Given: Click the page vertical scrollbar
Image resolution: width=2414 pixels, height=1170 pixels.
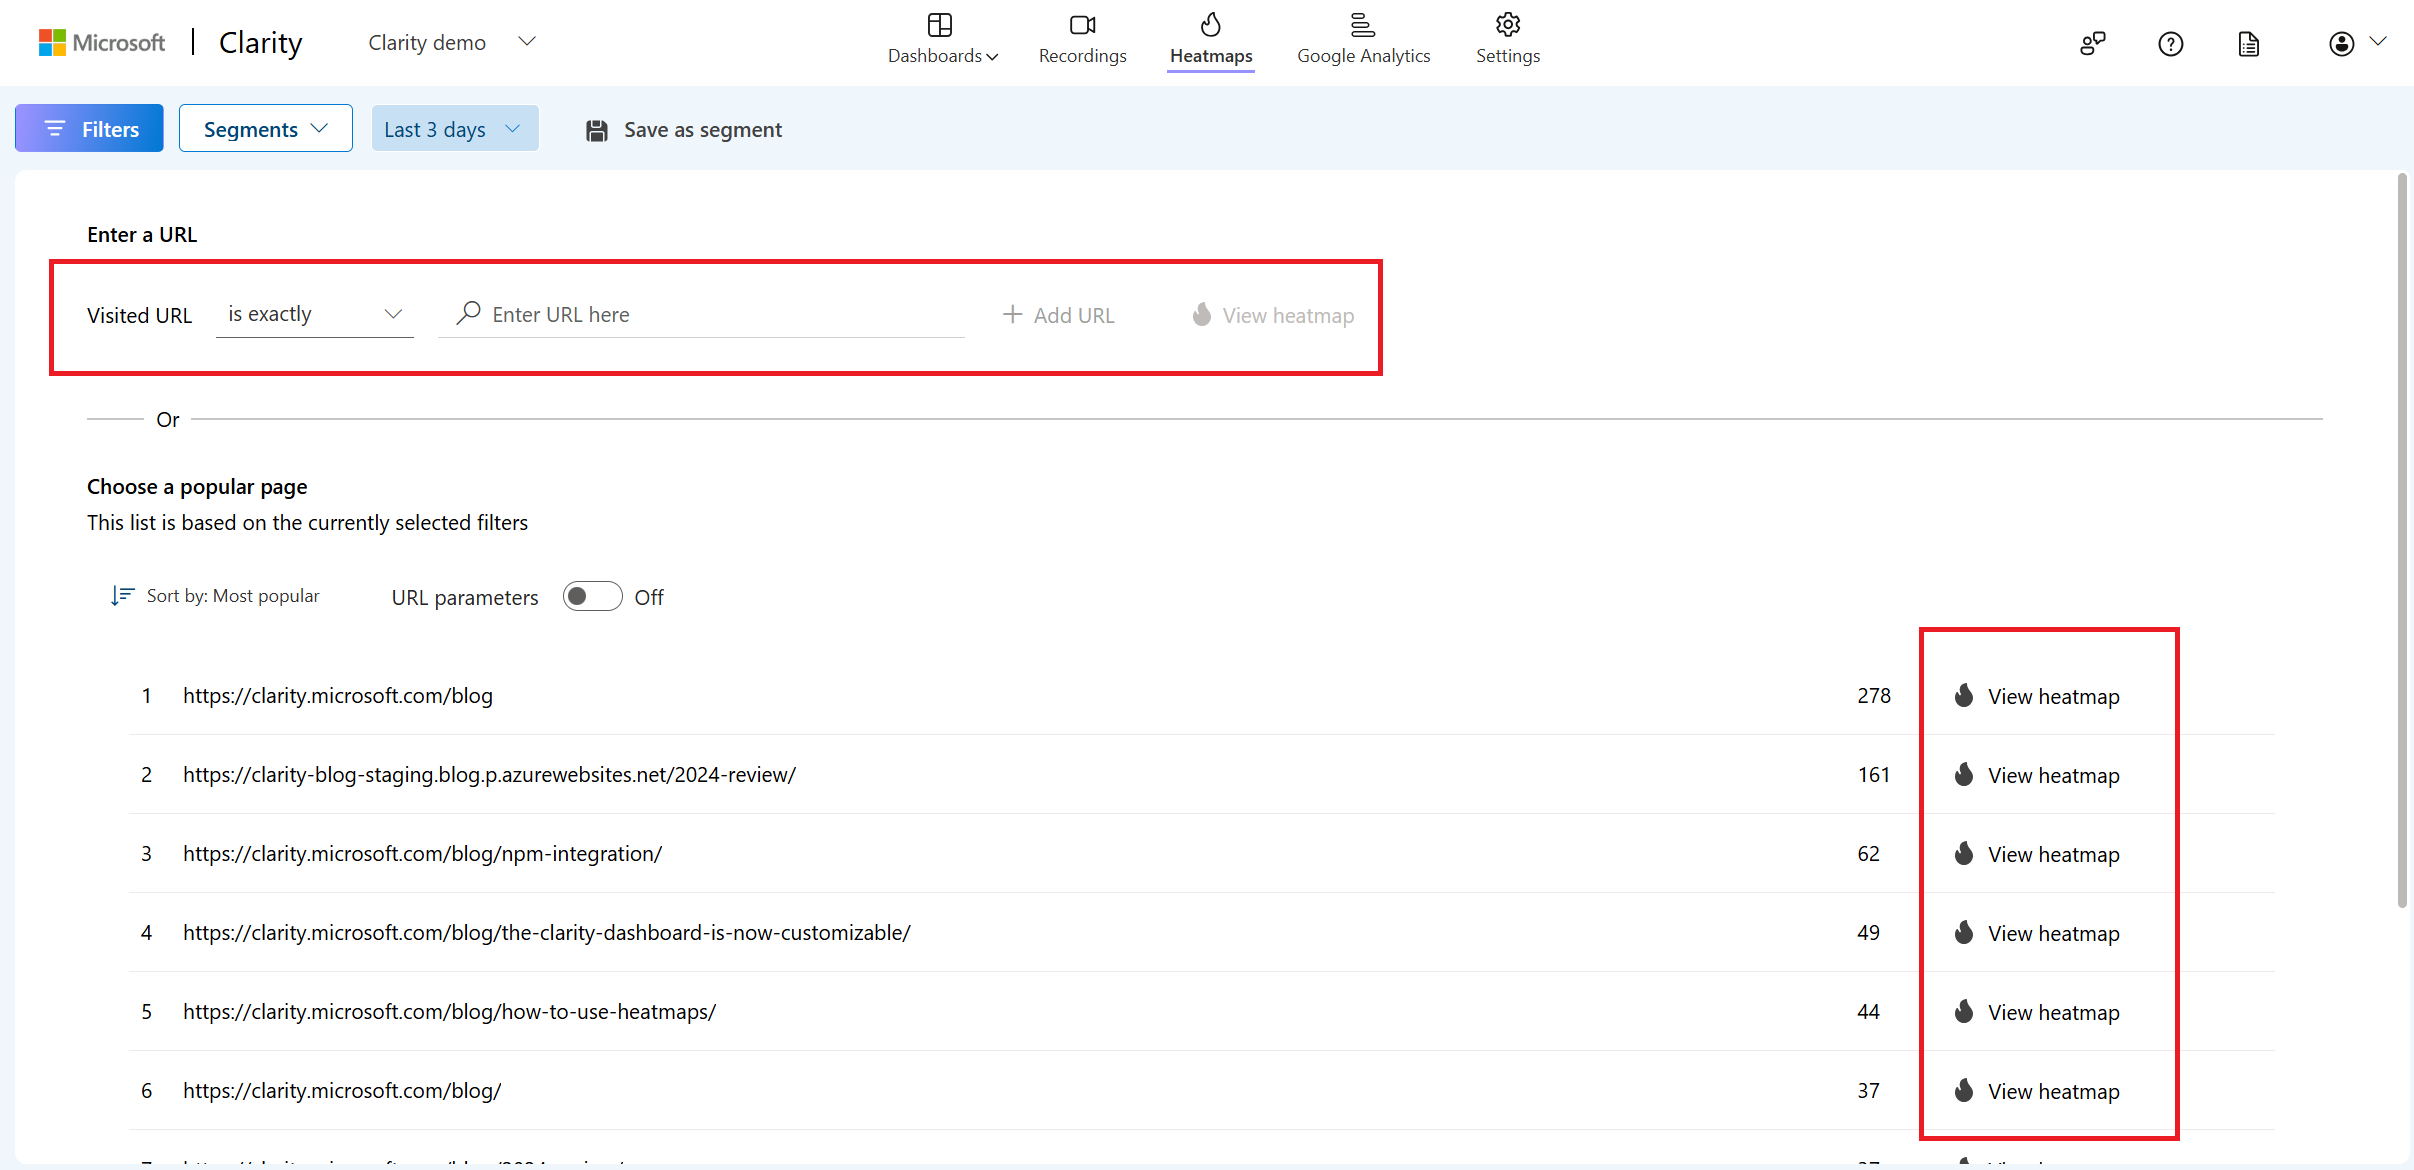Looking at the screenshot, I should (x=2402, y=540).
